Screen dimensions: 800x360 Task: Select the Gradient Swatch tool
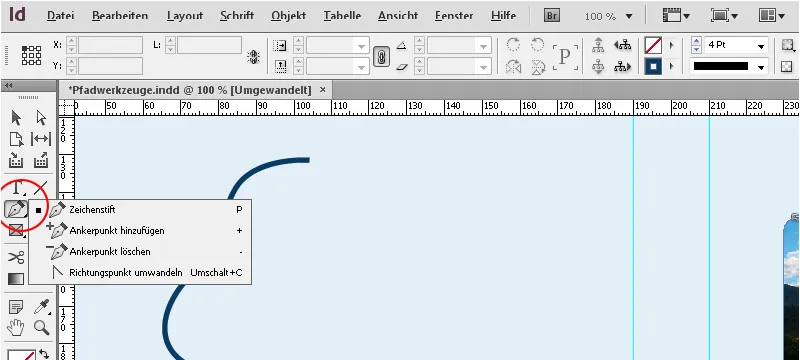(x=16, y=278)
